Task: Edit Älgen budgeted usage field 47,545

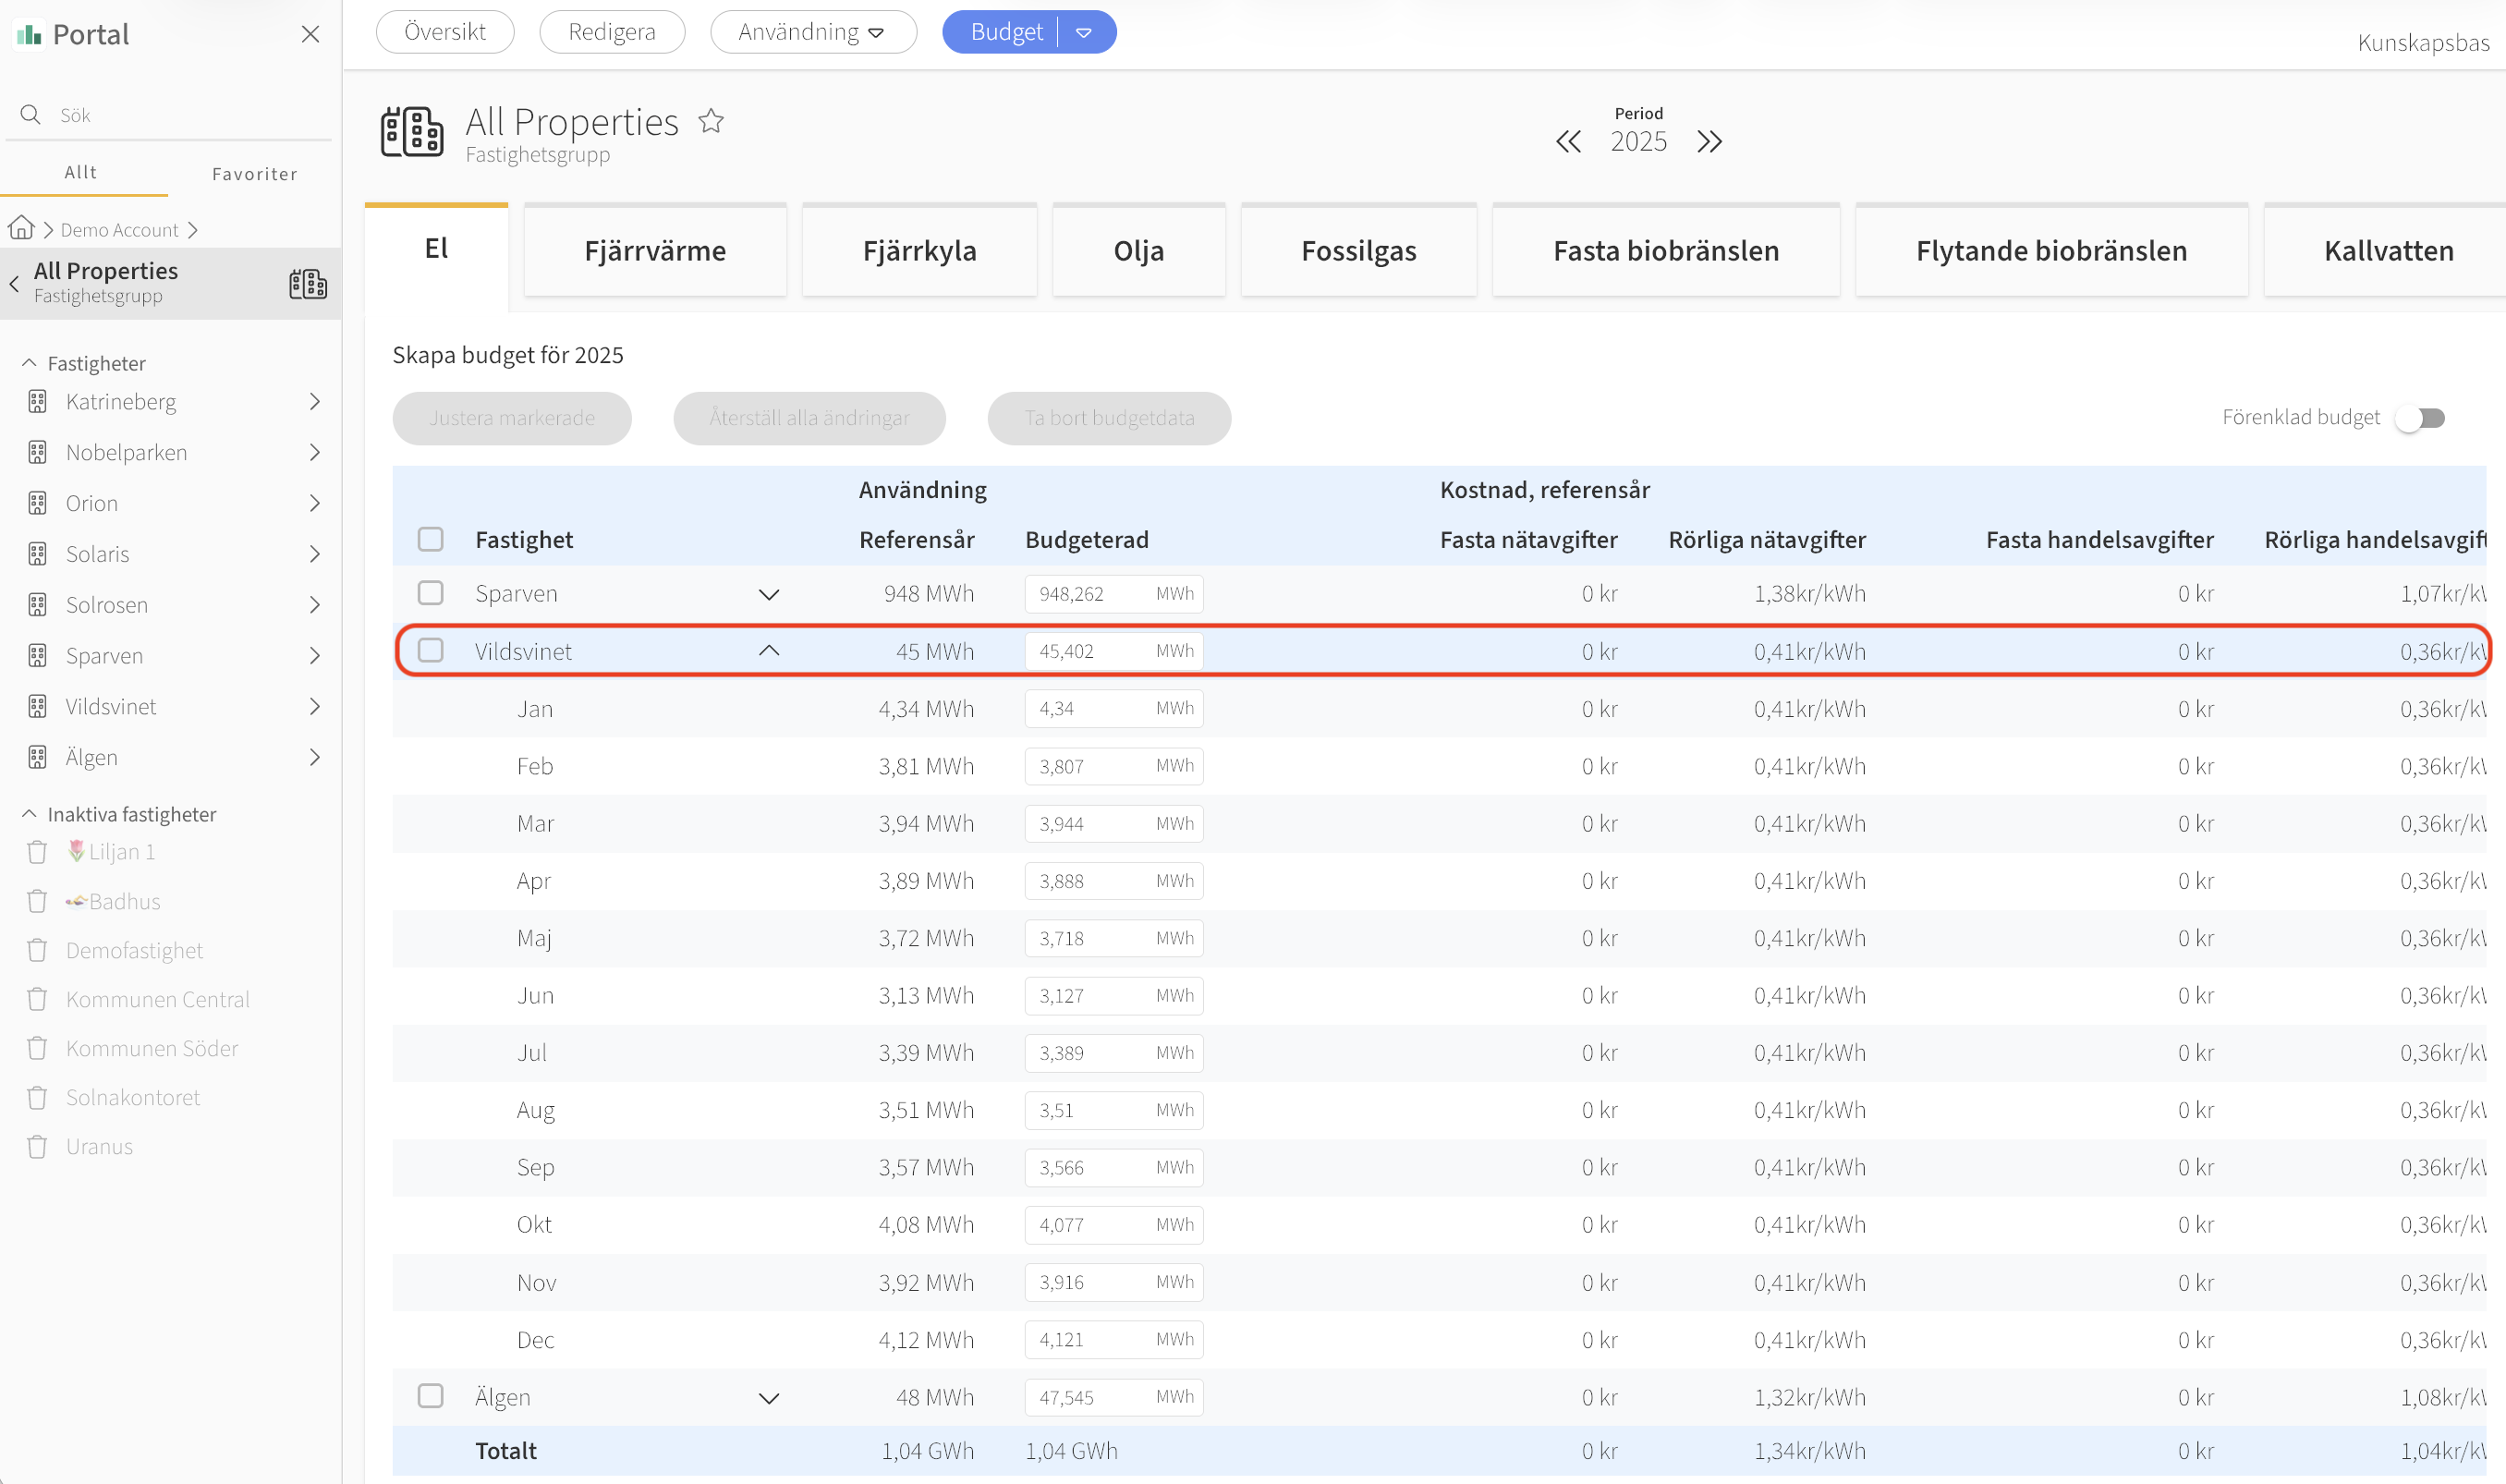Action: [1114, 1398]
